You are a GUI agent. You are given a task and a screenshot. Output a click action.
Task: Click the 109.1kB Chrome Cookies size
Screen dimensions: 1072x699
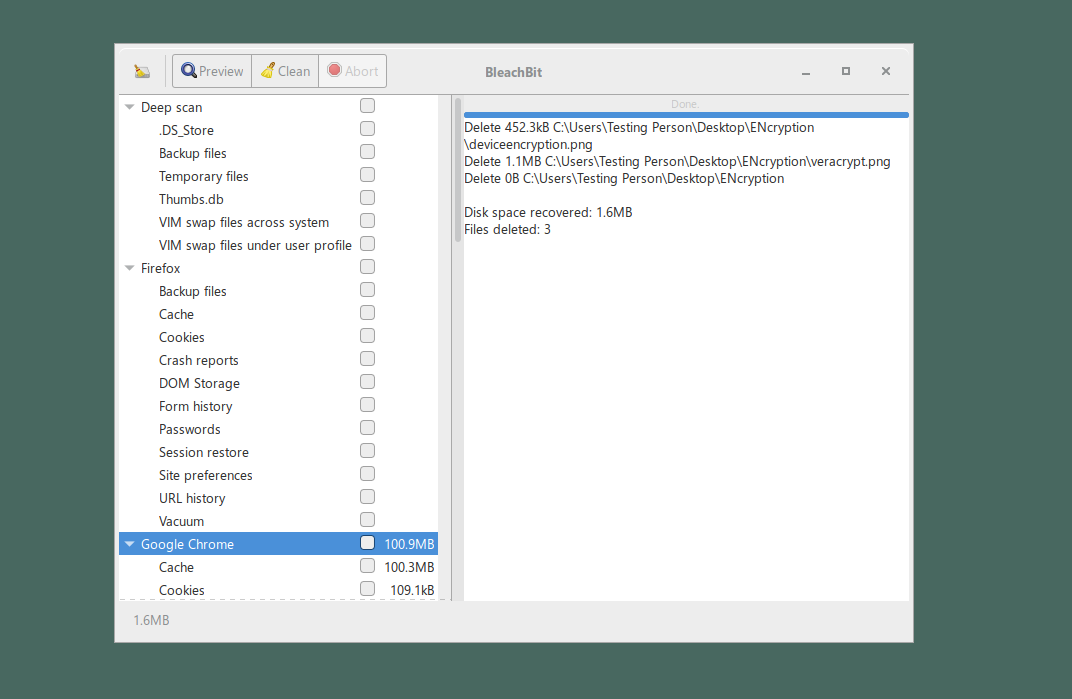(412, 590)
